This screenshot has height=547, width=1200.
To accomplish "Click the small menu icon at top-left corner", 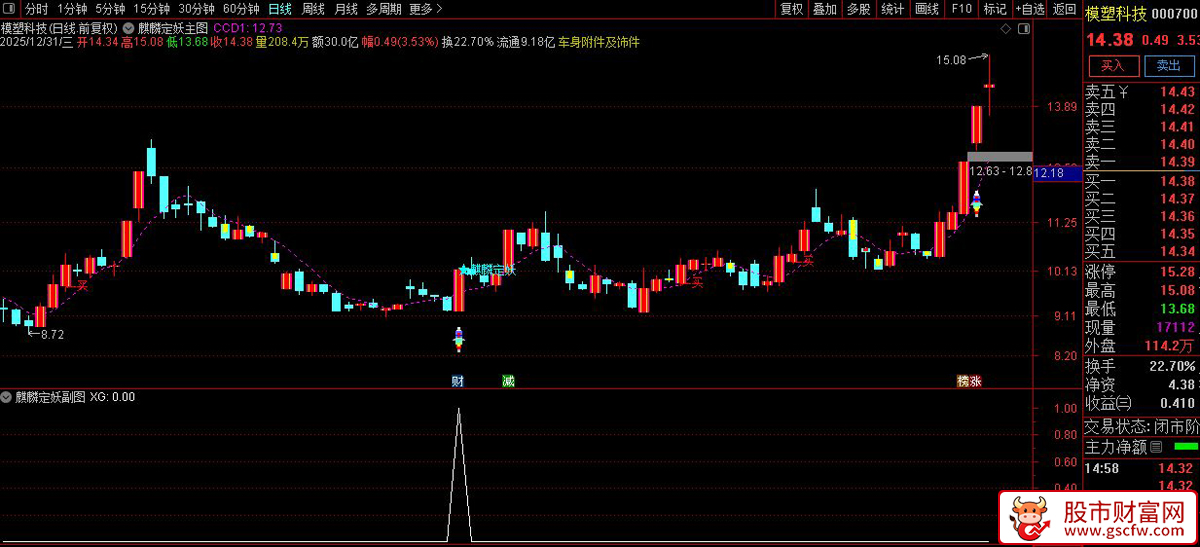I will (9, 9).
